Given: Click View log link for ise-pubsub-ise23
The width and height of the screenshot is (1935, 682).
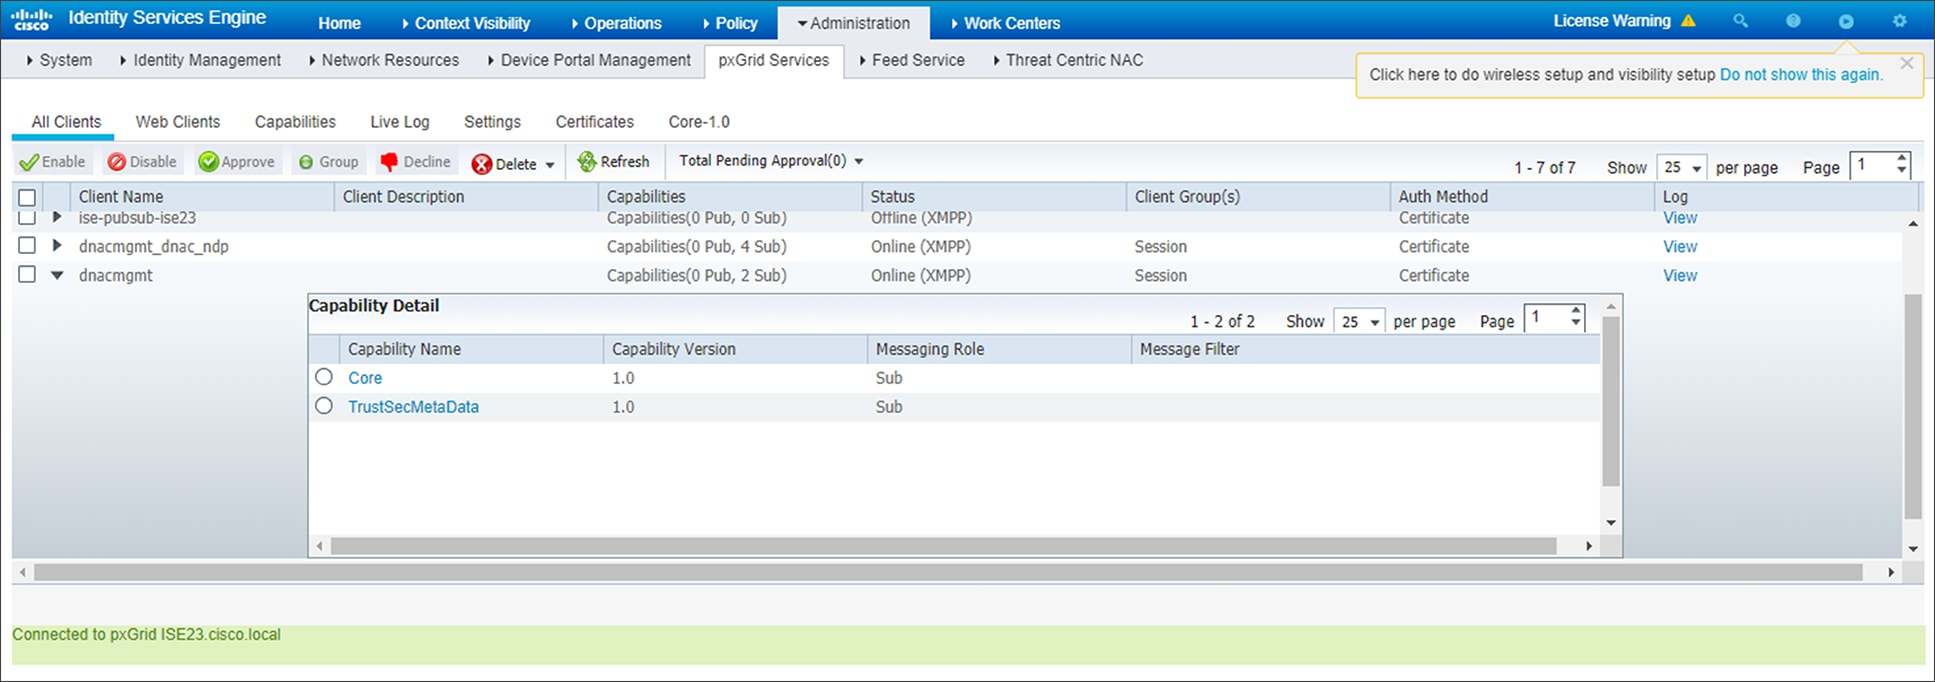Looking at the screenshot, I should pyautogui.click(x=1680, y=217).
